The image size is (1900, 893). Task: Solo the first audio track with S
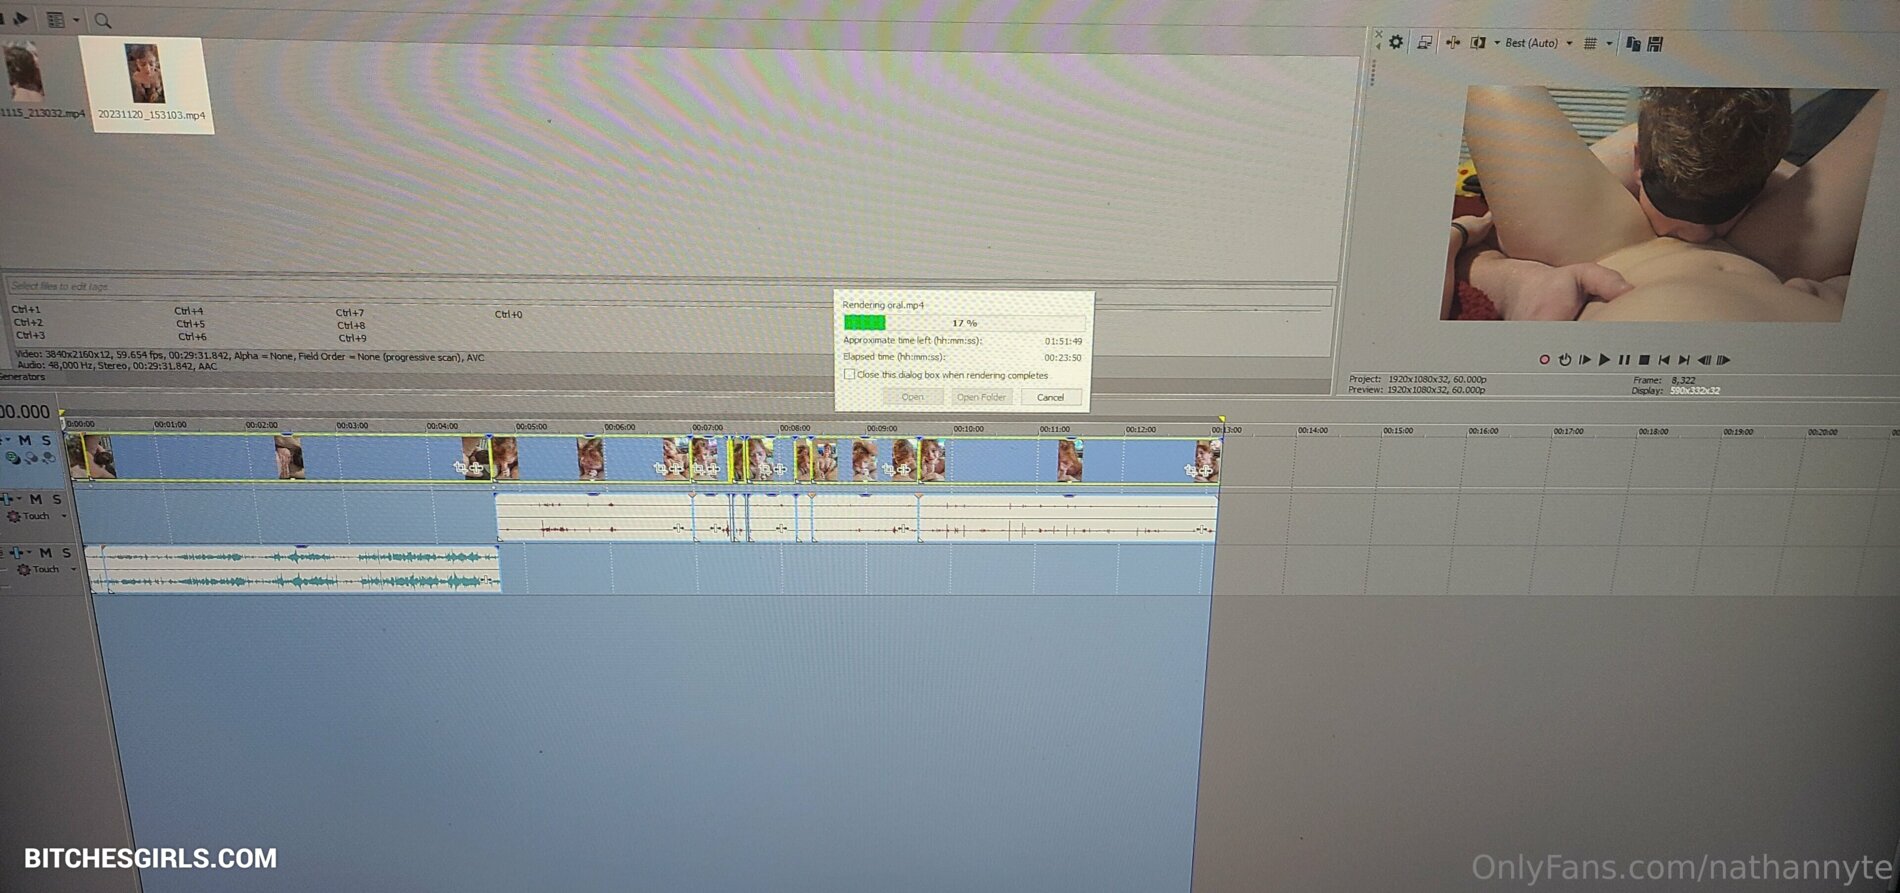[x=57, y=499]
